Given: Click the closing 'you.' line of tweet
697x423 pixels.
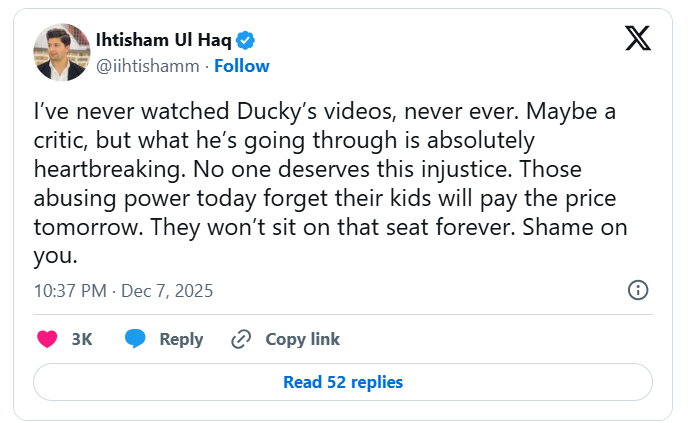Looking at the screenshot, I should (x=55, y=256).
